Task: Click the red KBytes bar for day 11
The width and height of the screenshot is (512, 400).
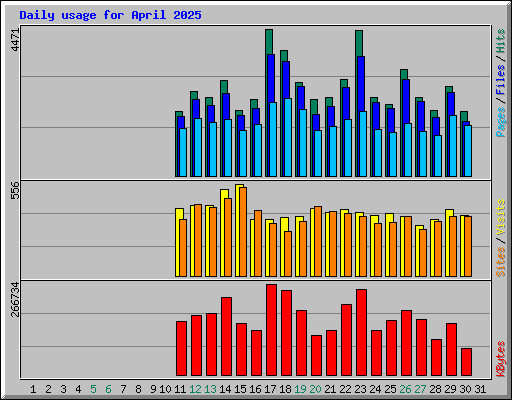Action: point(181,349)
